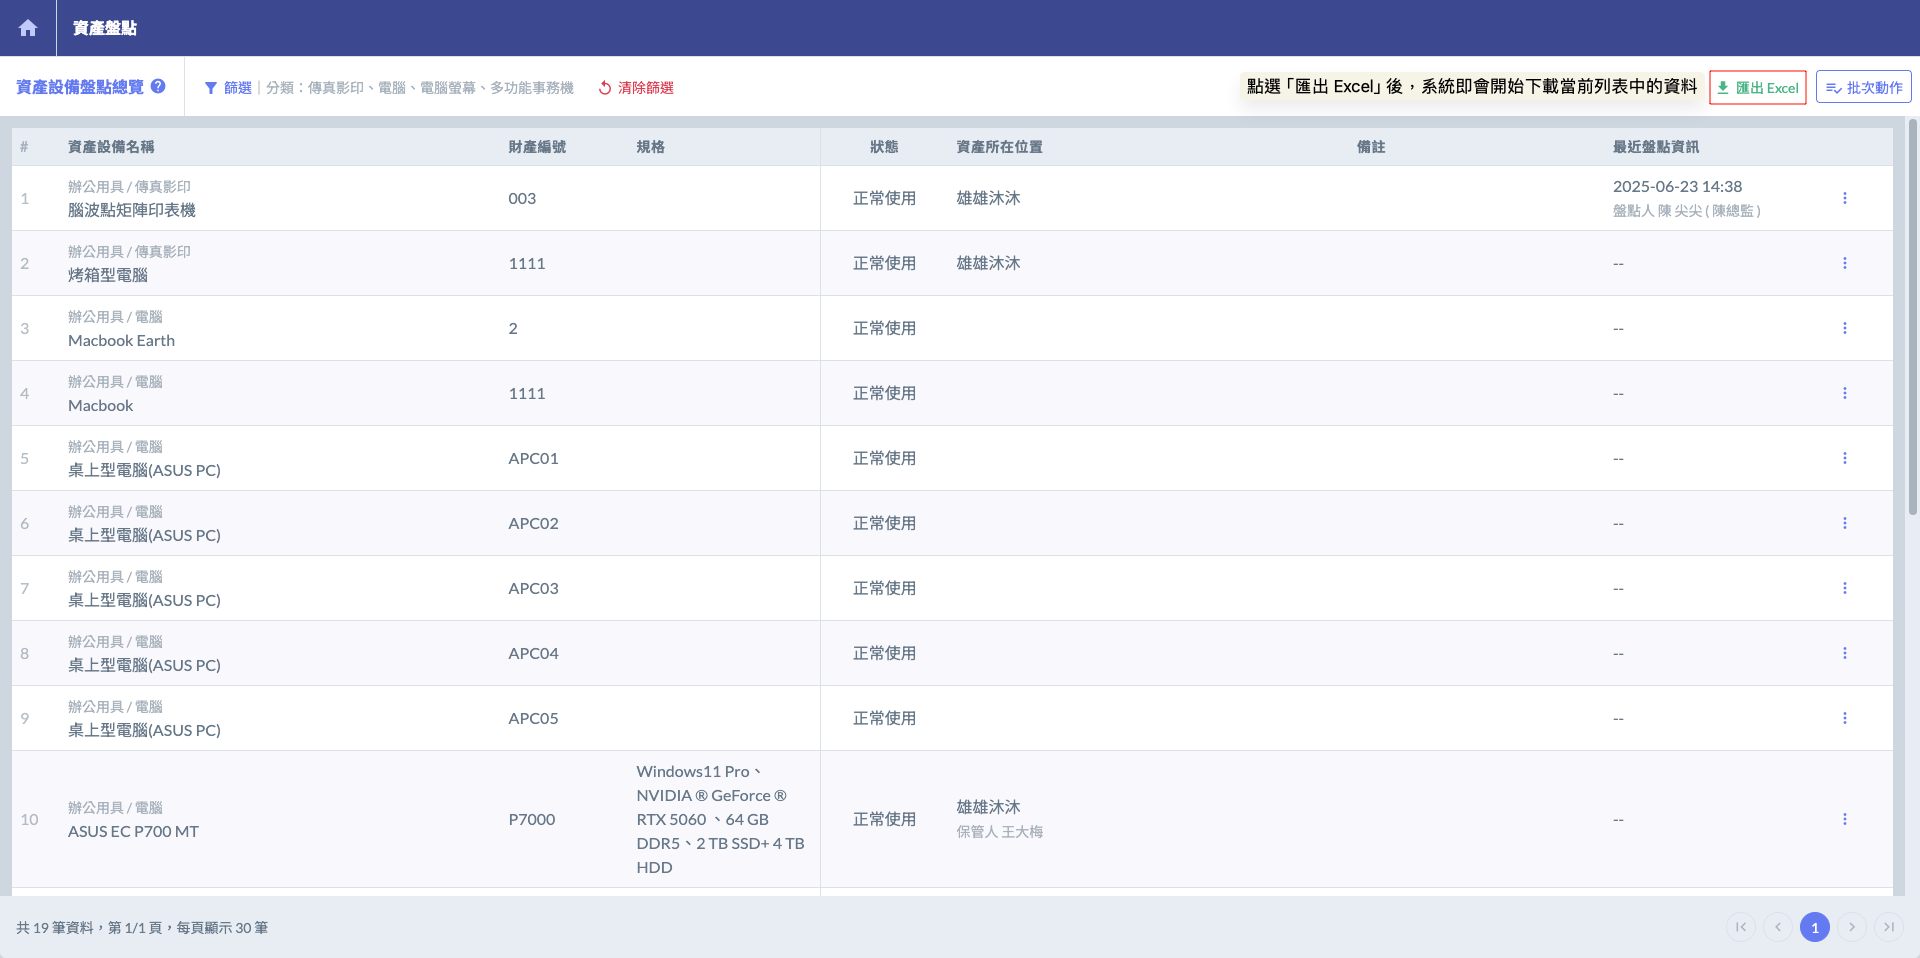
Task: Click the 最近盤點資訊 column header
Action: click(x=1656, y=147)
